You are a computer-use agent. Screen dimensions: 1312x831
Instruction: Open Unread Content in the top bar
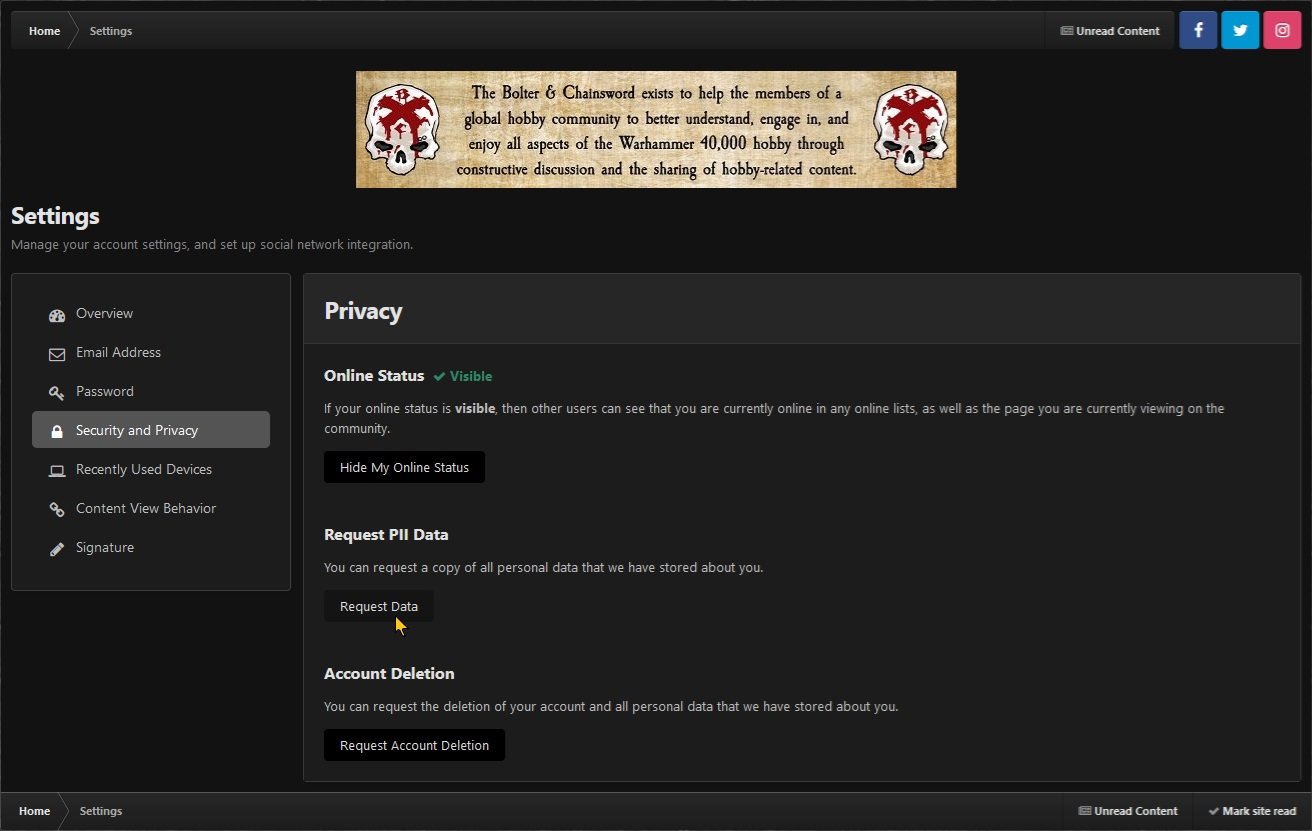coord(1110,31)
